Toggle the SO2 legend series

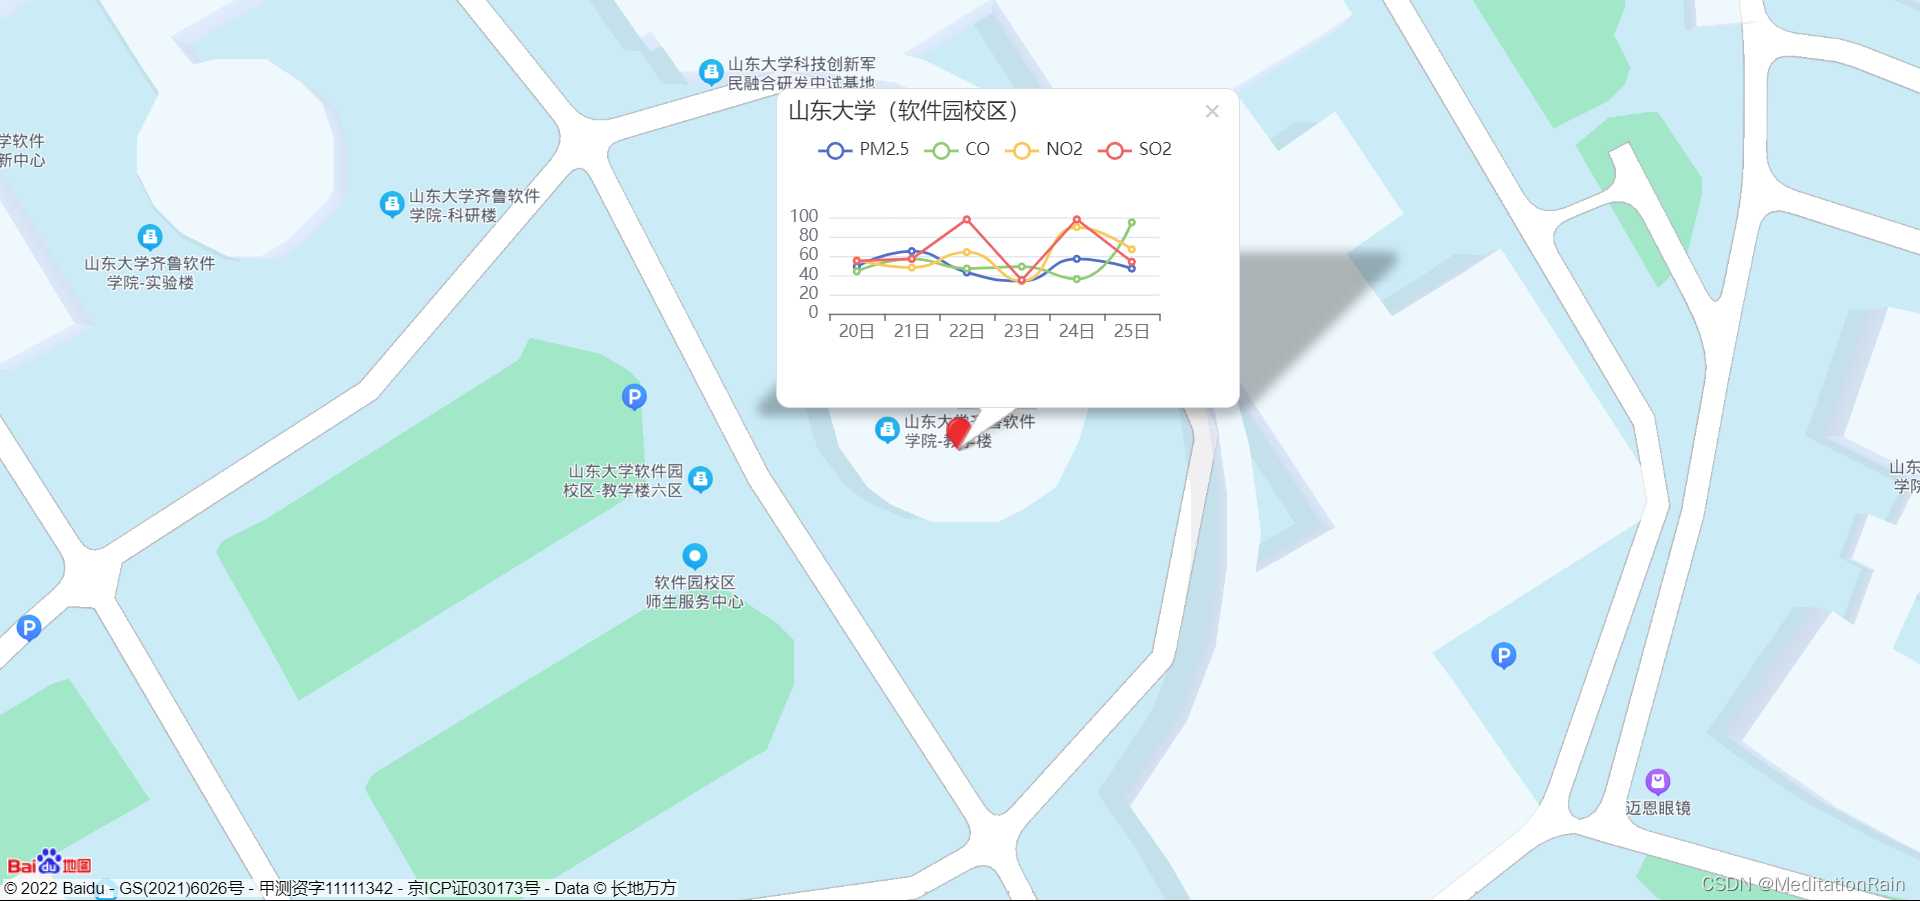coord(1134,150)
